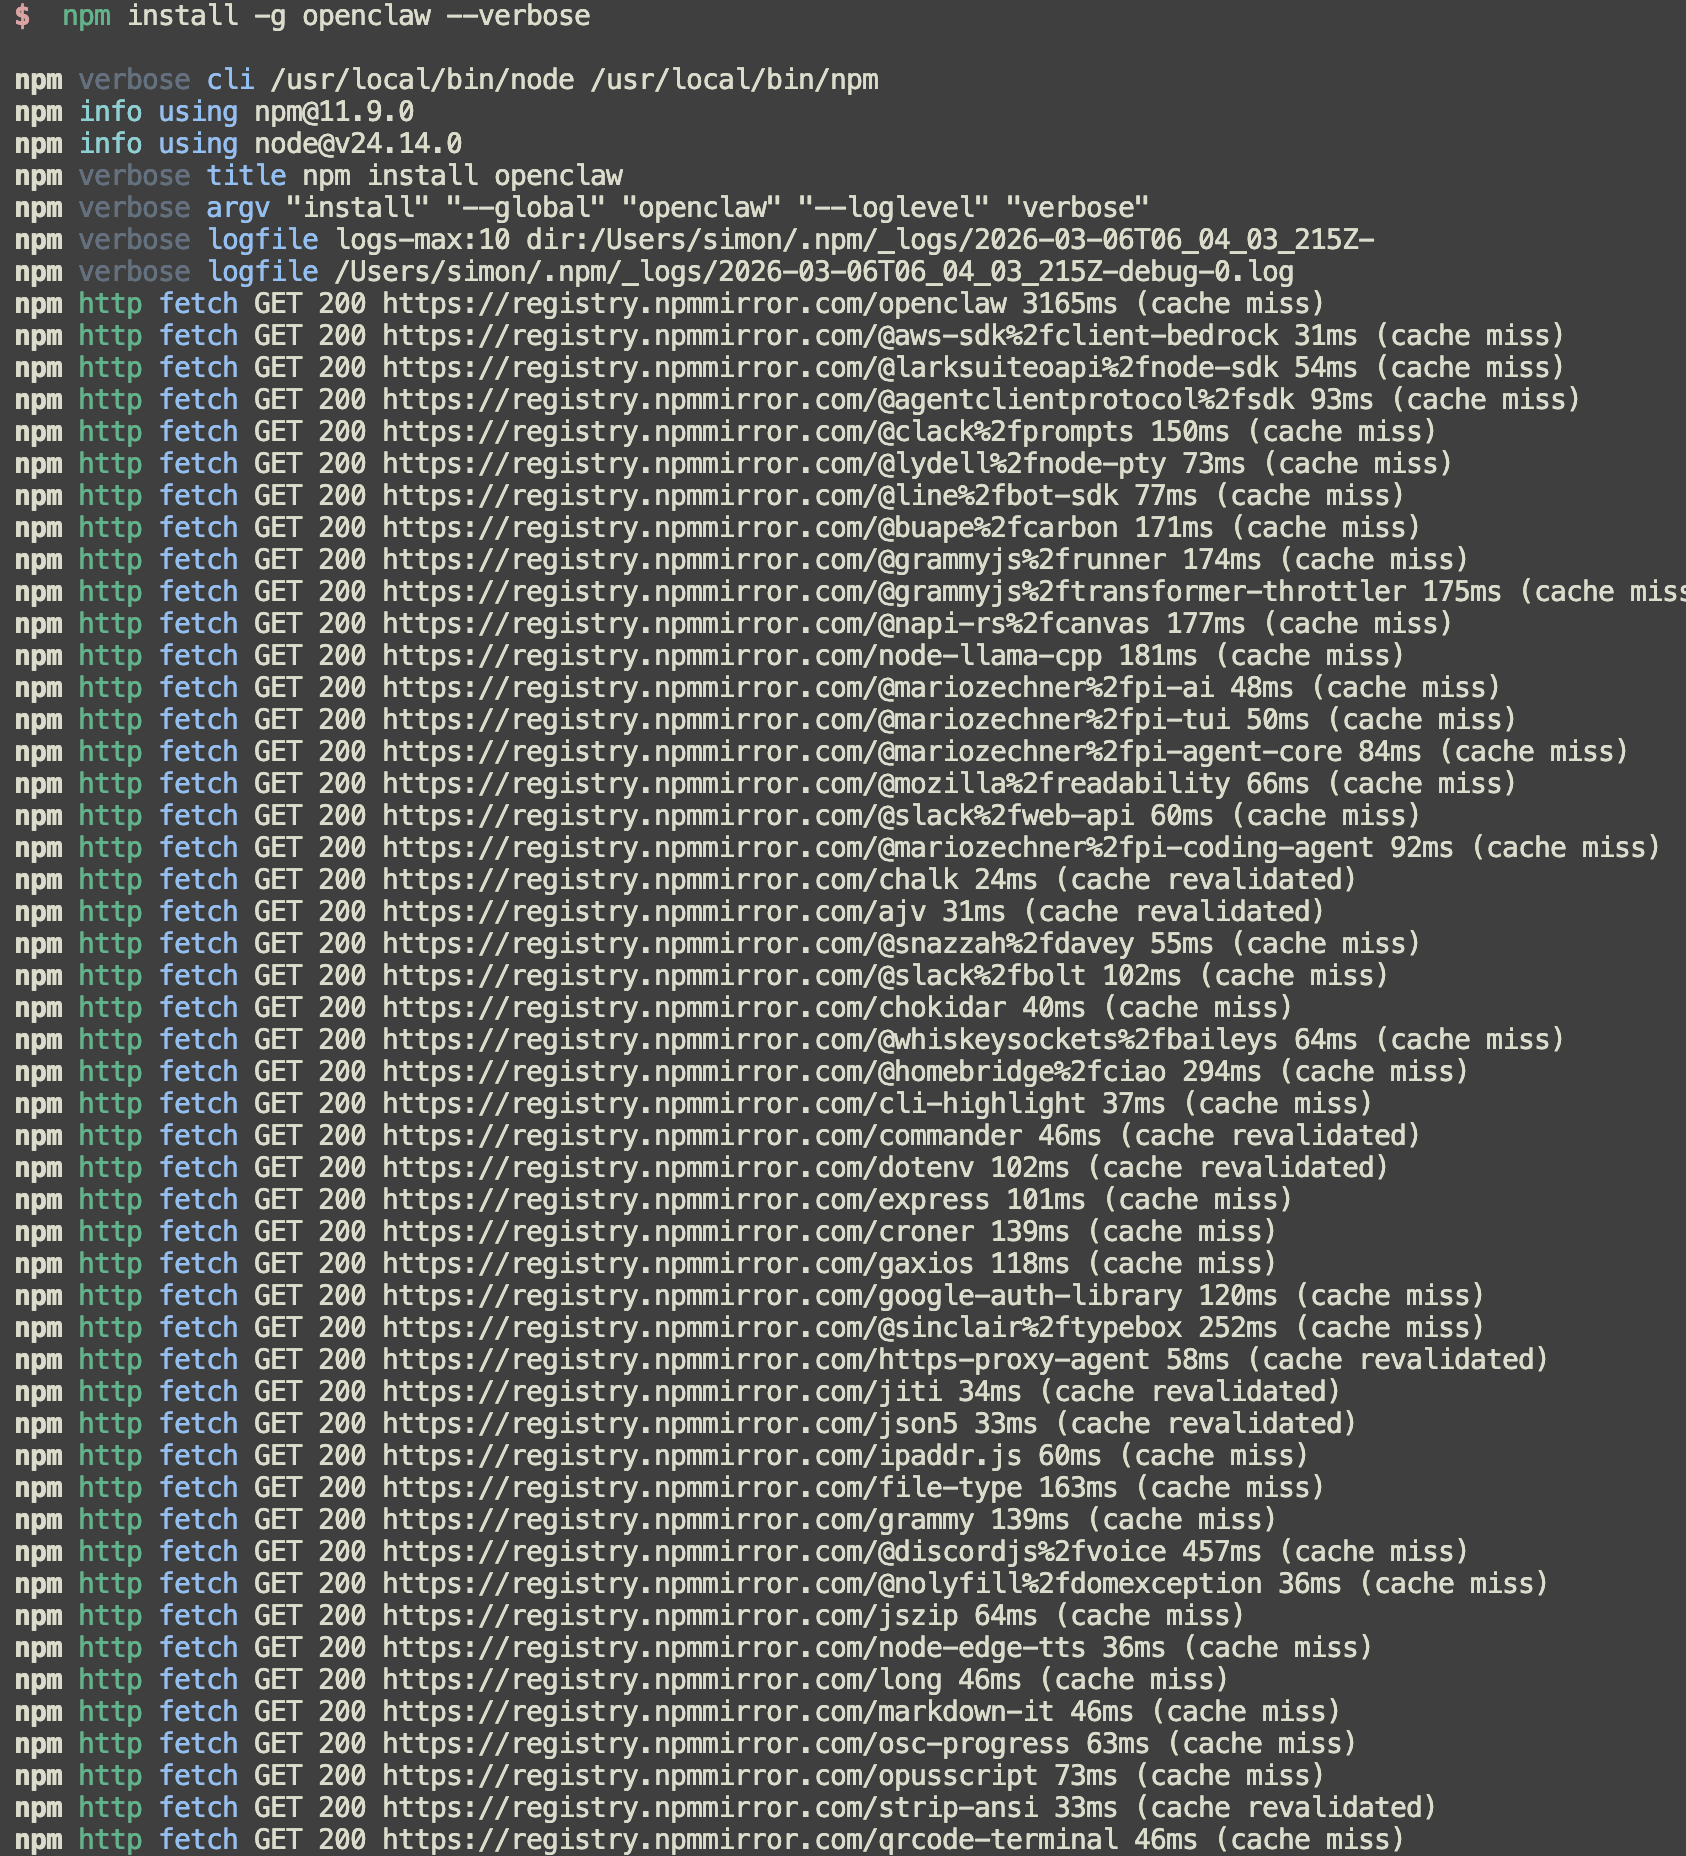The image size is (1686, 1856).
Task: Click "(cache revalidated)" on the strip-ansi line
Action: click(x=1287, y=1808)
